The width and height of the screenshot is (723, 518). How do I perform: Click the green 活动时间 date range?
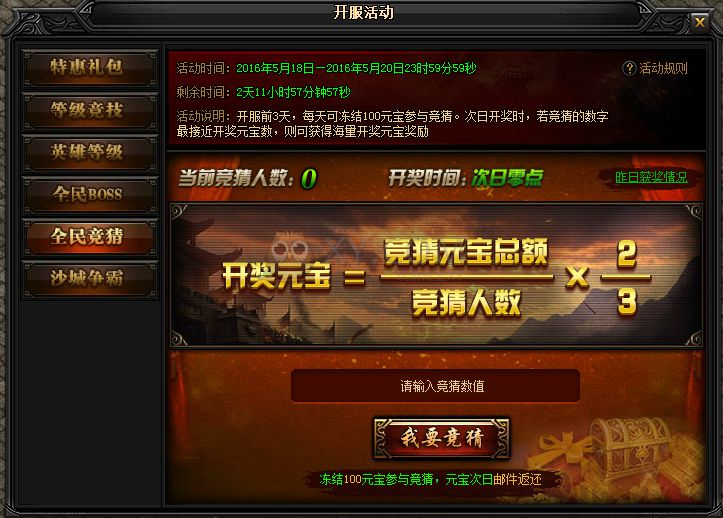pos(356,68)
